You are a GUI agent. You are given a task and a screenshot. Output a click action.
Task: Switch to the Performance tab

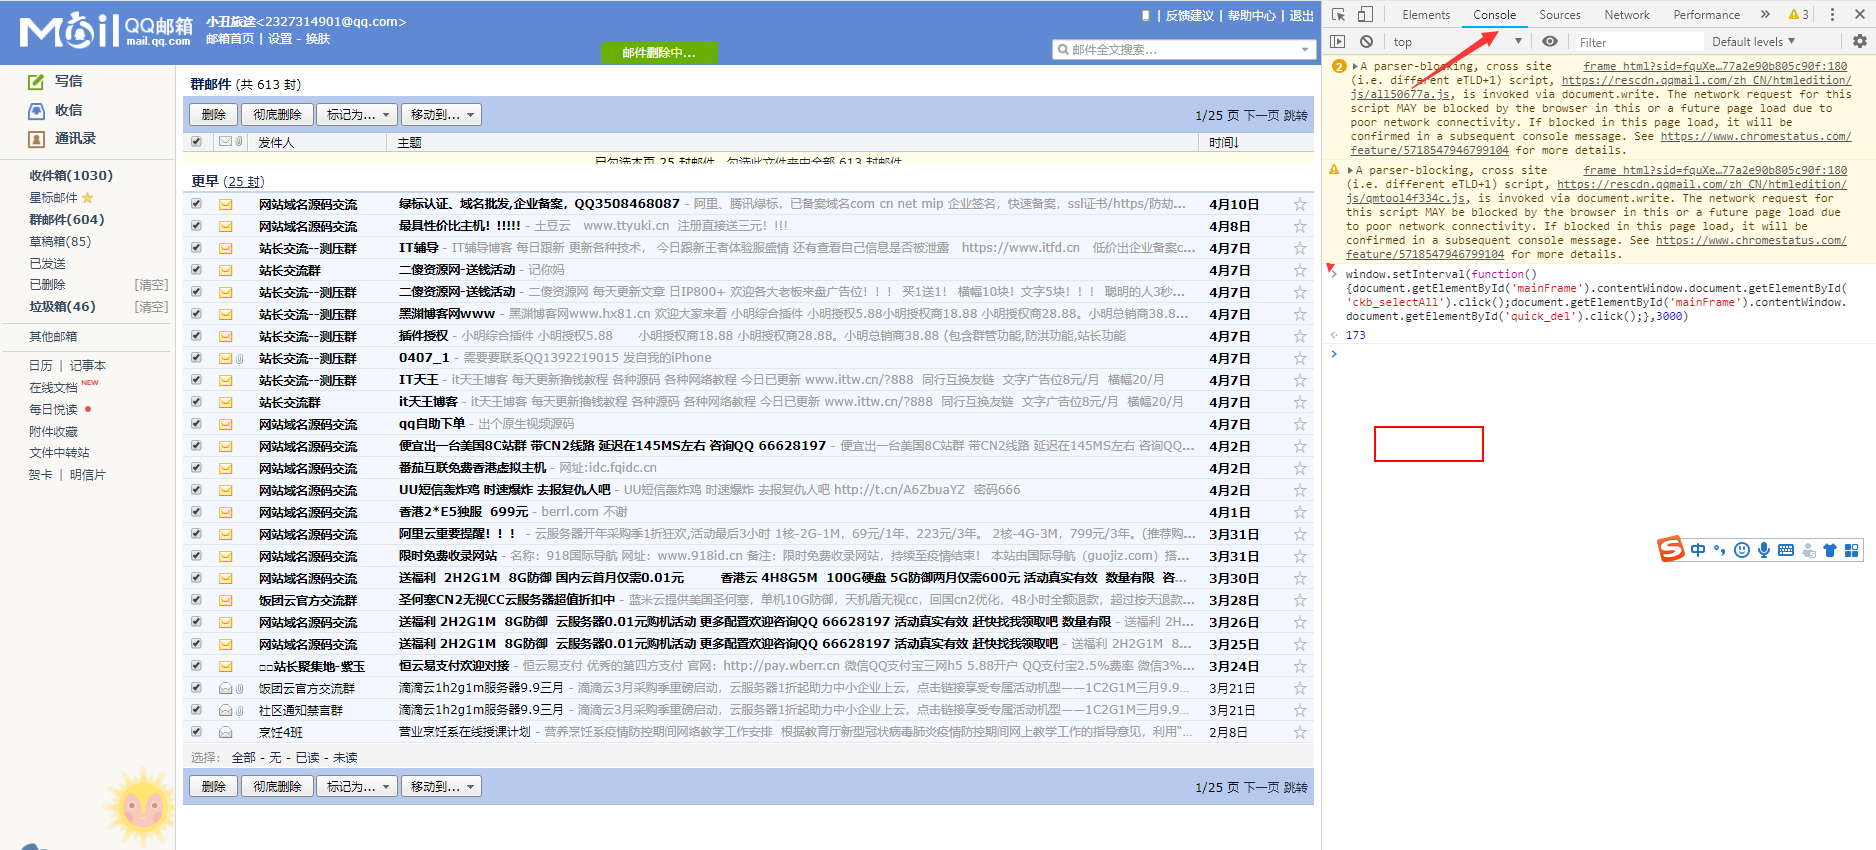point(1706,15)
